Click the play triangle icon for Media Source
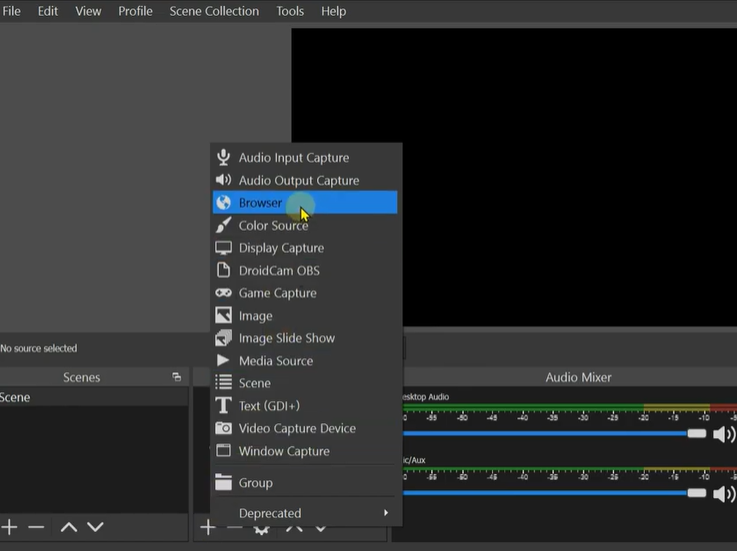This screenshot has height=551, width=737. (x=223, y=360)
